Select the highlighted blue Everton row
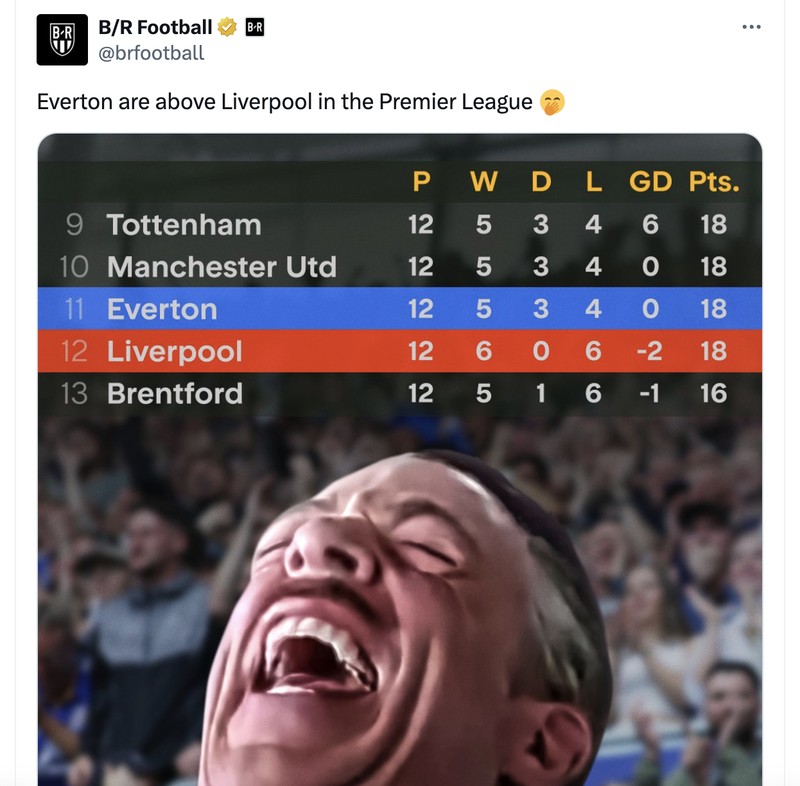The image size is (800, 786). [x=400, y=309]
